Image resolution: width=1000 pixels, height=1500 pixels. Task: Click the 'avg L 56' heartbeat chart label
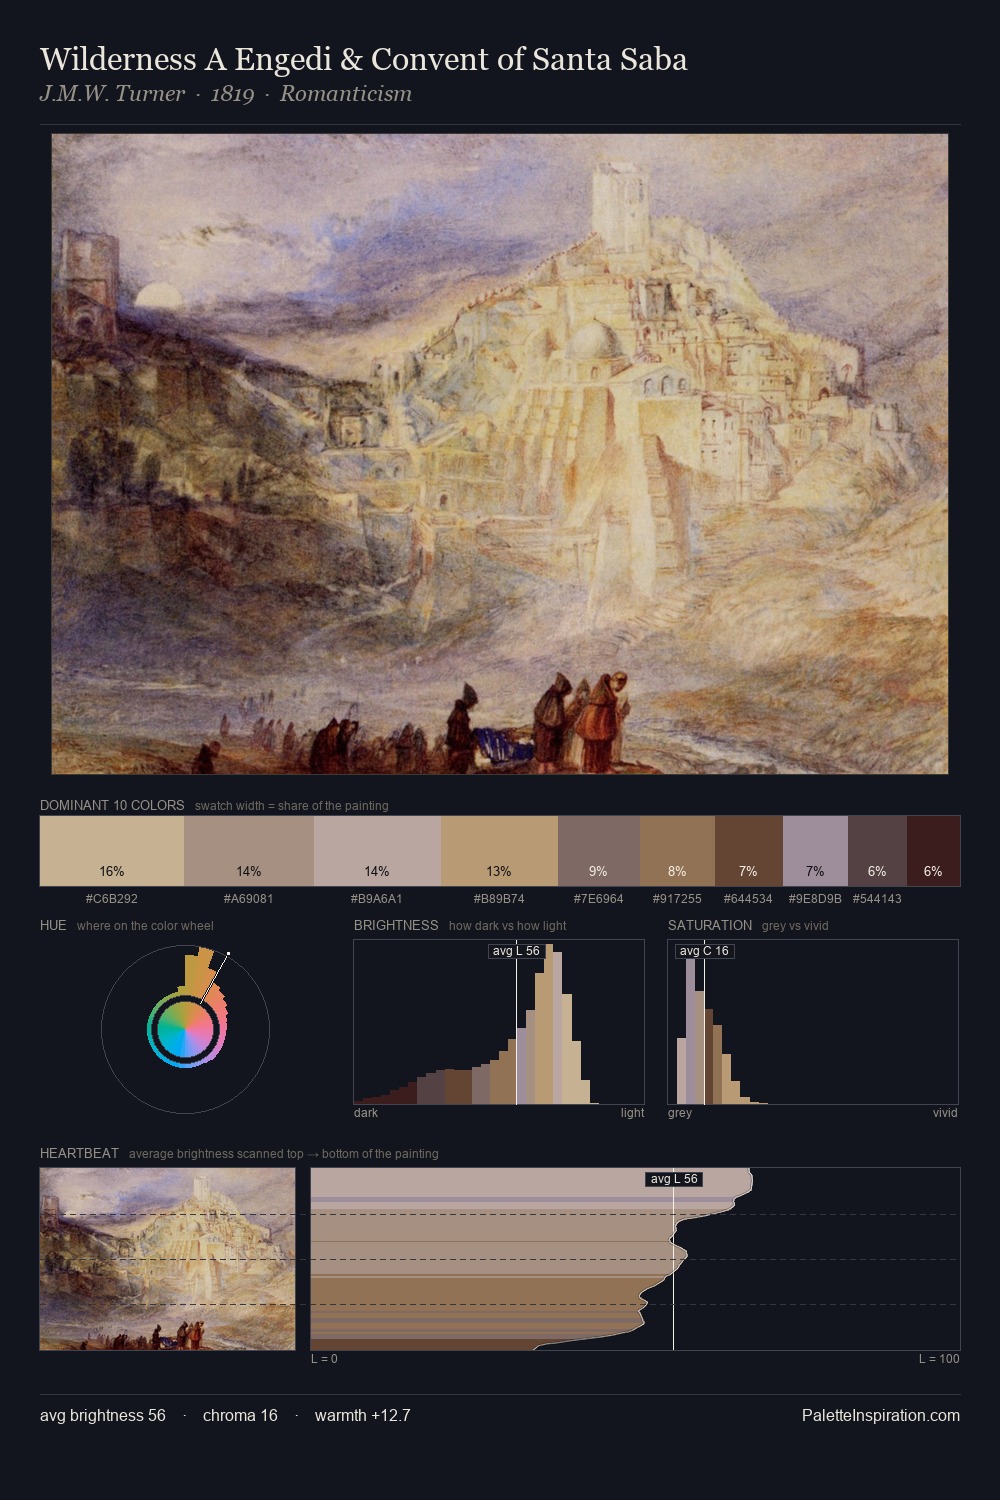point(674,1179)
